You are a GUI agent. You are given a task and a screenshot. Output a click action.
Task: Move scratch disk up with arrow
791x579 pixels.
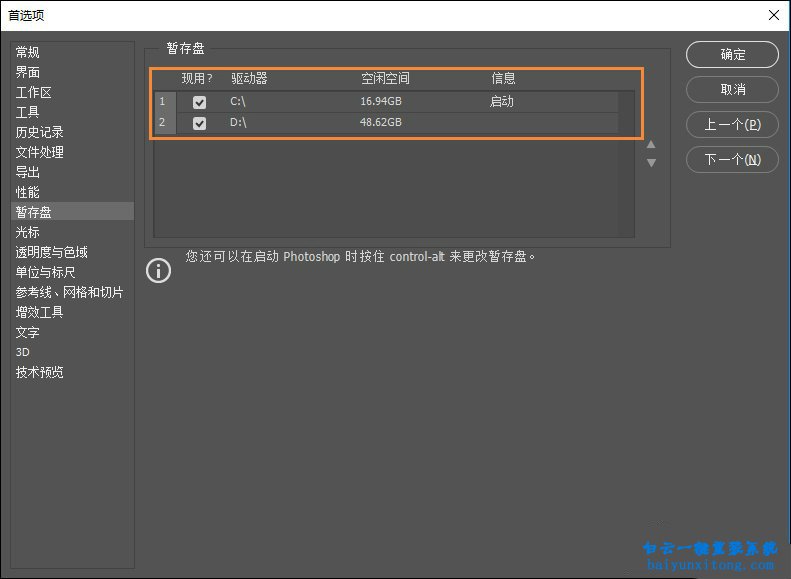click(x=651, y=145)
